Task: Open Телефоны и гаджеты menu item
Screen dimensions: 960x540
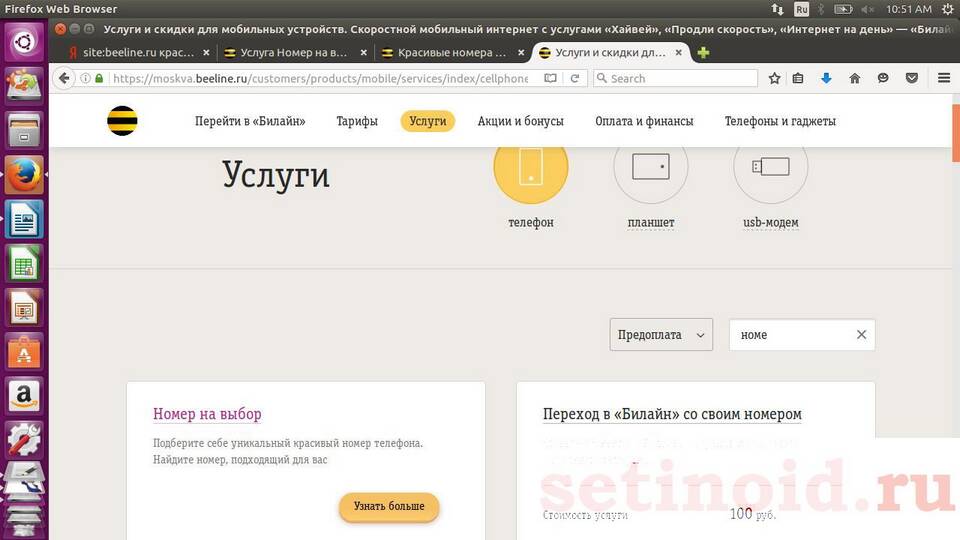Action: point(780,121)
